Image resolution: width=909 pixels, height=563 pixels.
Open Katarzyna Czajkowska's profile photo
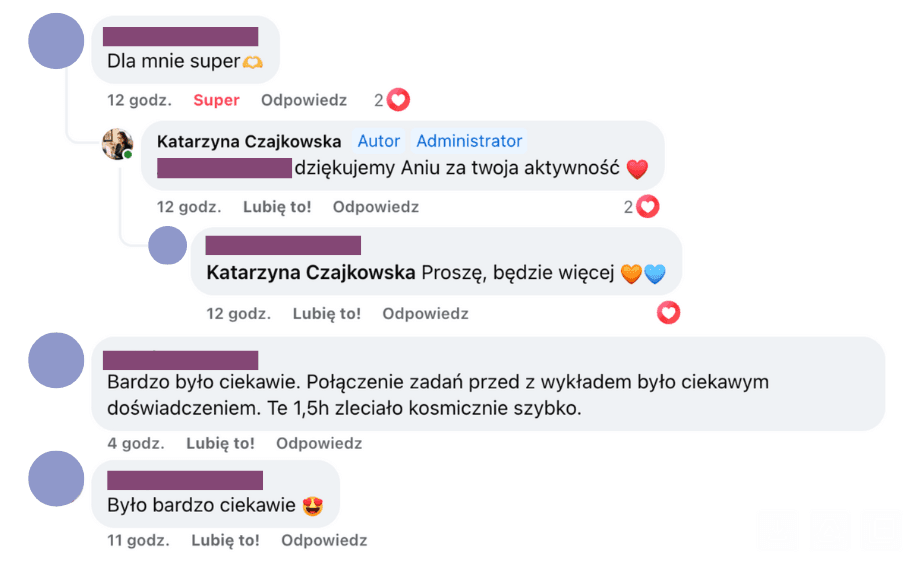118,144
